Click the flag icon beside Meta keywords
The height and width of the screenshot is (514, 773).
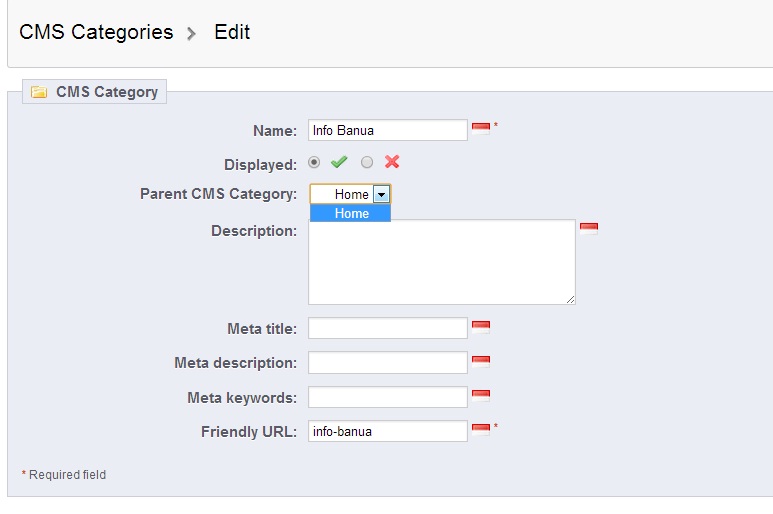(x=481, y=395)
